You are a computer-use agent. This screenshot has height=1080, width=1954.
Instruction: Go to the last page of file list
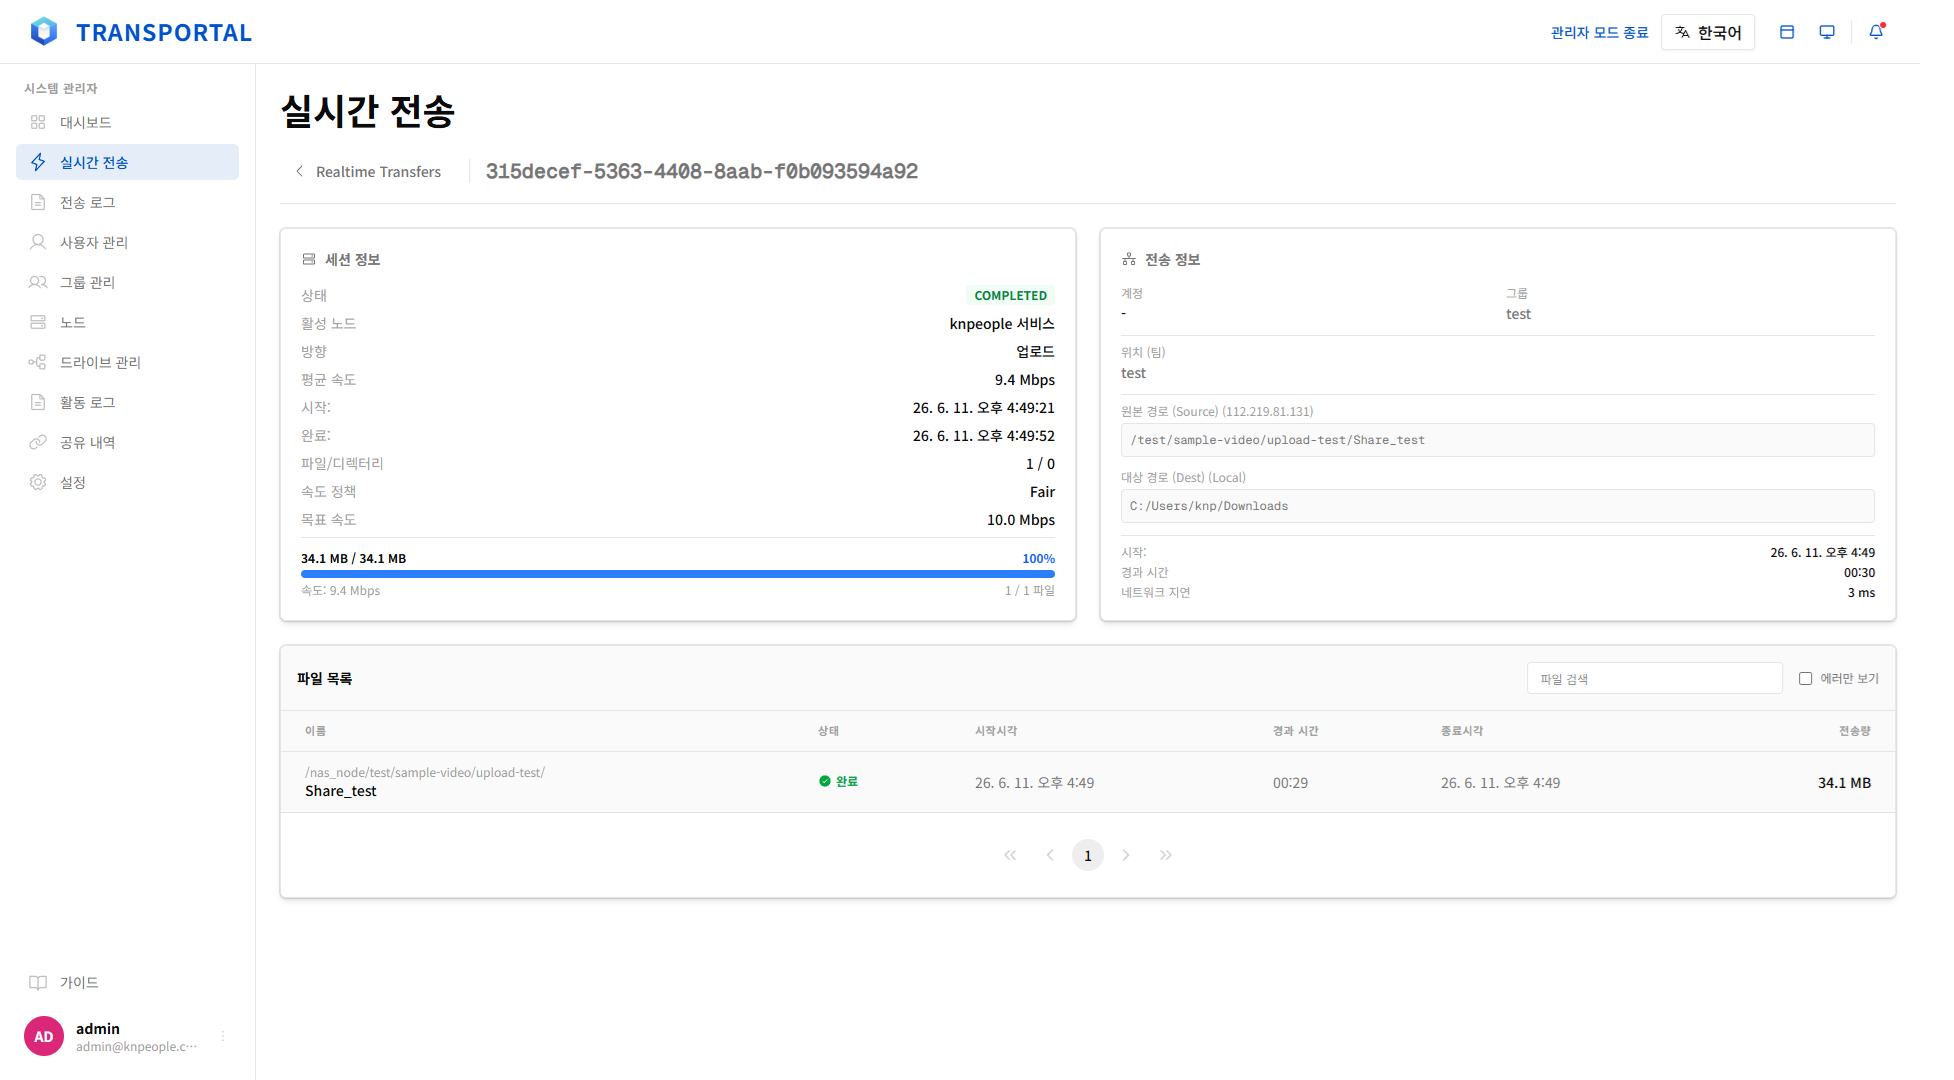pyautogui.click(x=1166, y=855)
